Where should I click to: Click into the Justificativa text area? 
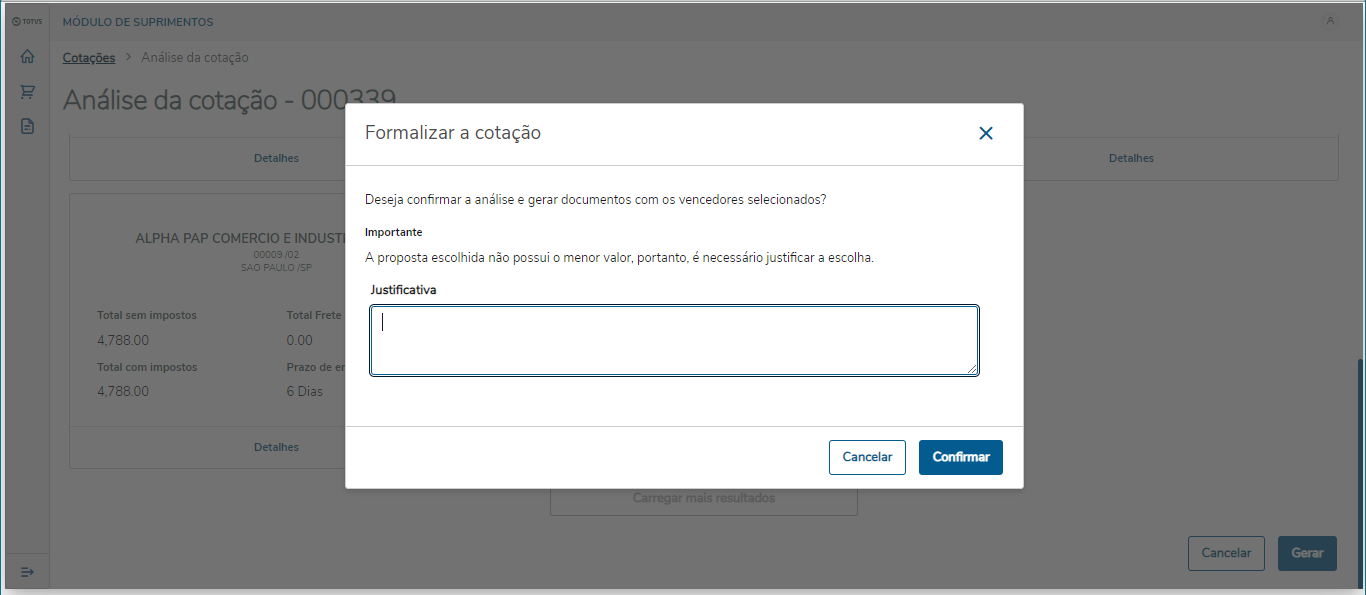coord(674,341)
